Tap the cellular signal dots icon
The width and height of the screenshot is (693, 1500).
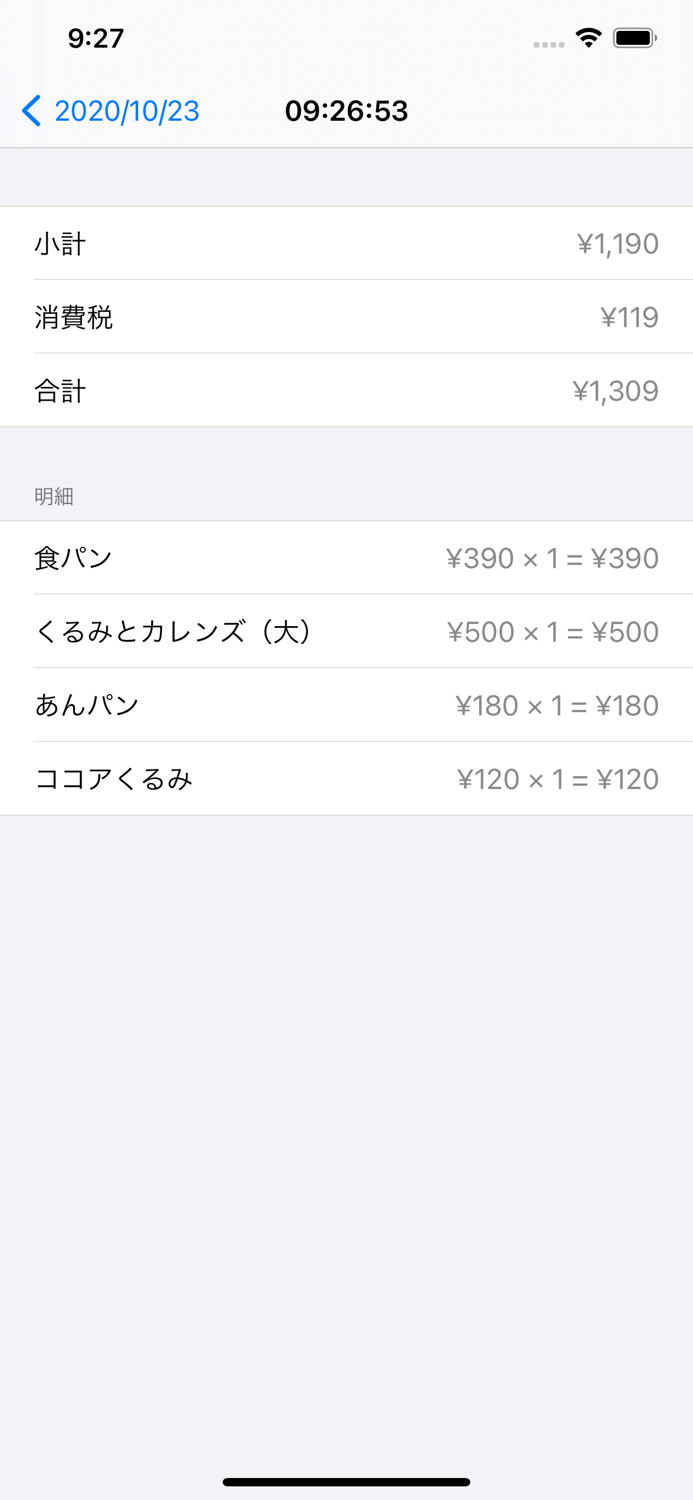(x=549, y=42)
